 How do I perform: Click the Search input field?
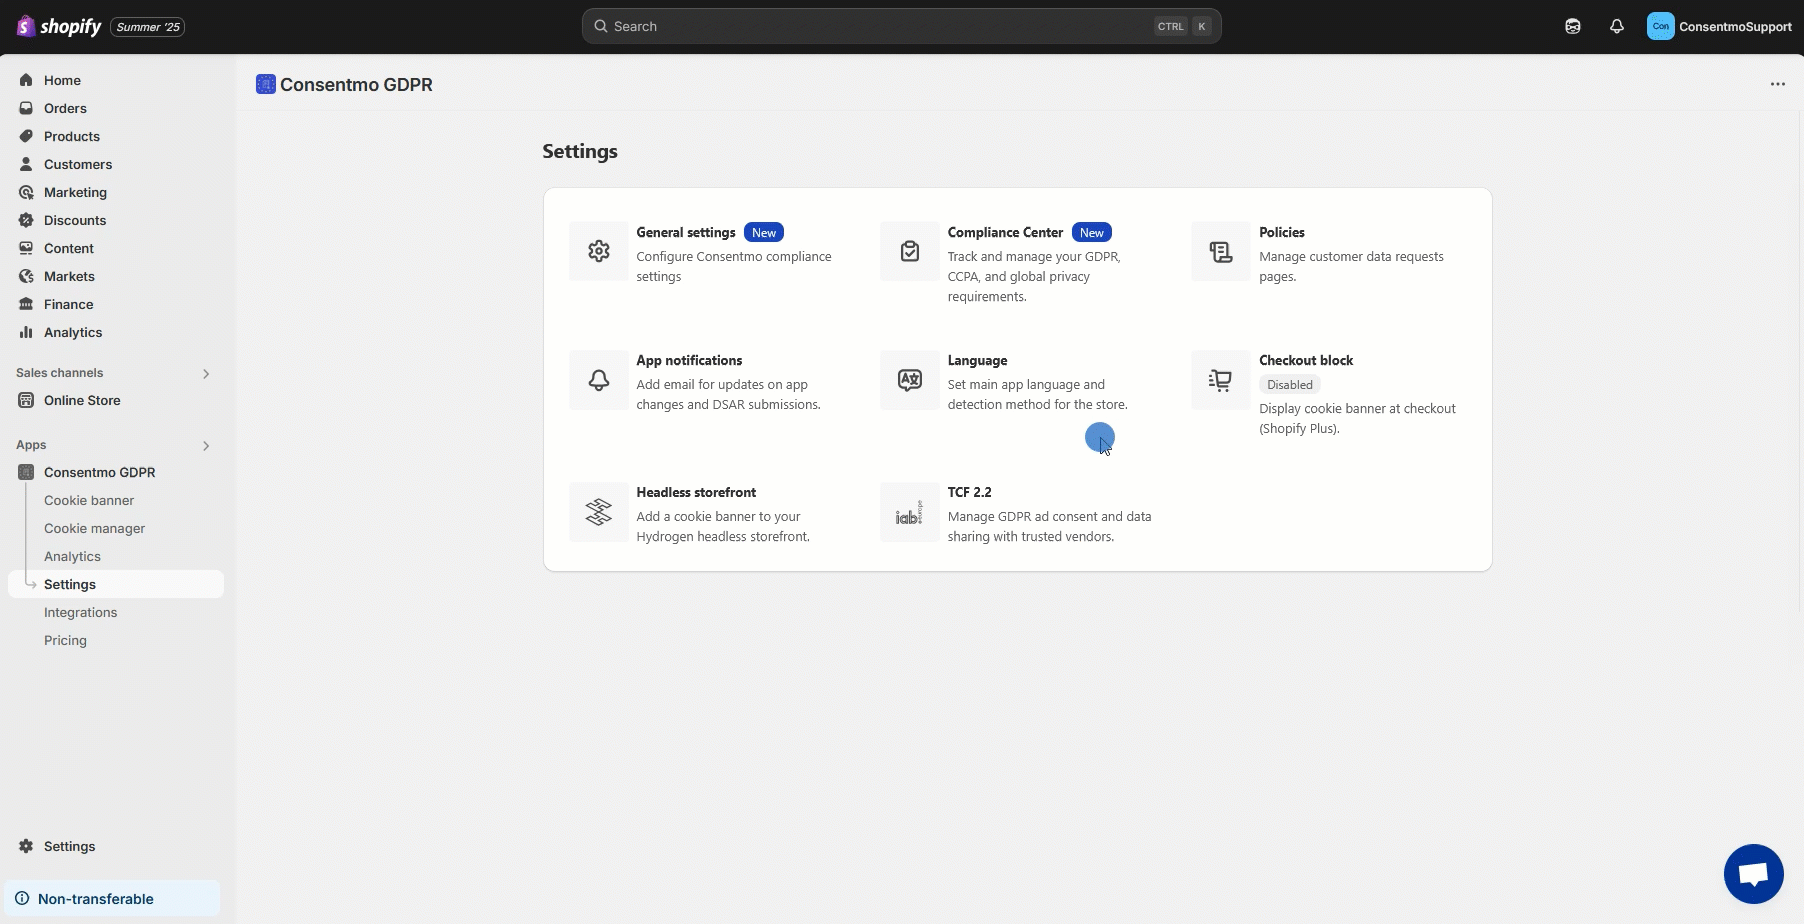click(901, 26)
